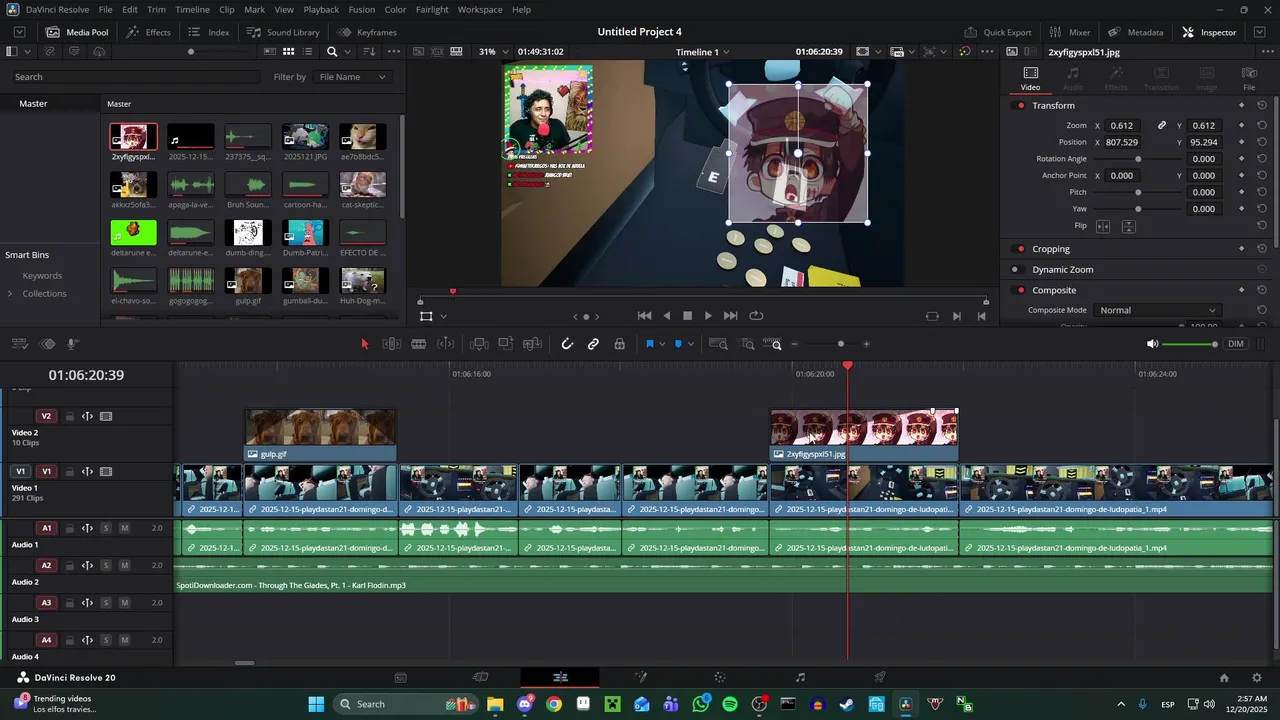The width and height of the screenshot is (1280, 720).
Task: Click the Position X value field
Action: click(1123, 142)
